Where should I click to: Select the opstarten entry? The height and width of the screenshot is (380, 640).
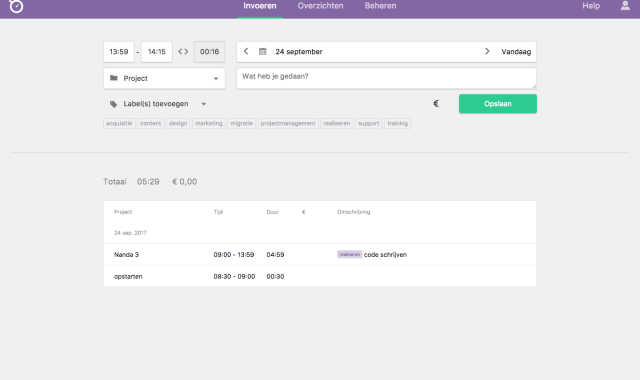tap(320, 276)
